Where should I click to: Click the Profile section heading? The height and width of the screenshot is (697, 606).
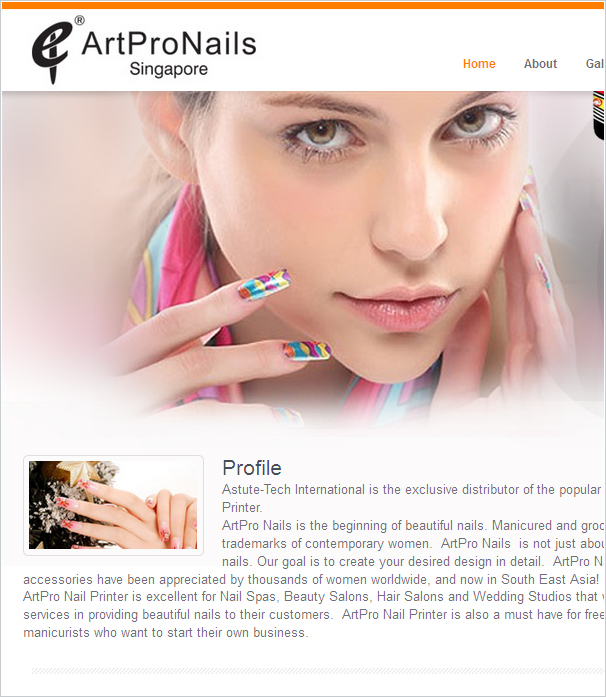(x=252, y=468)
